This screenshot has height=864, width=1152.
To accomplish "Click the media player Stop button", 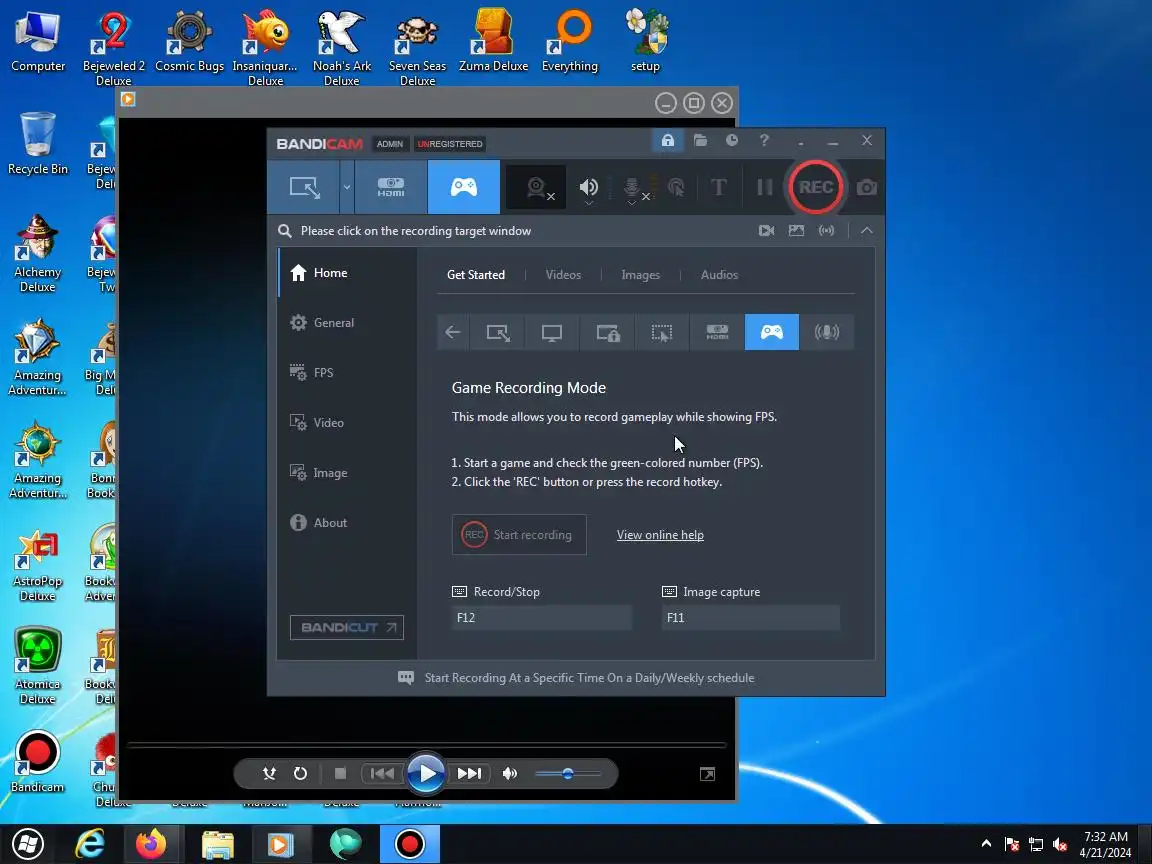I will [x=340, y=774].
